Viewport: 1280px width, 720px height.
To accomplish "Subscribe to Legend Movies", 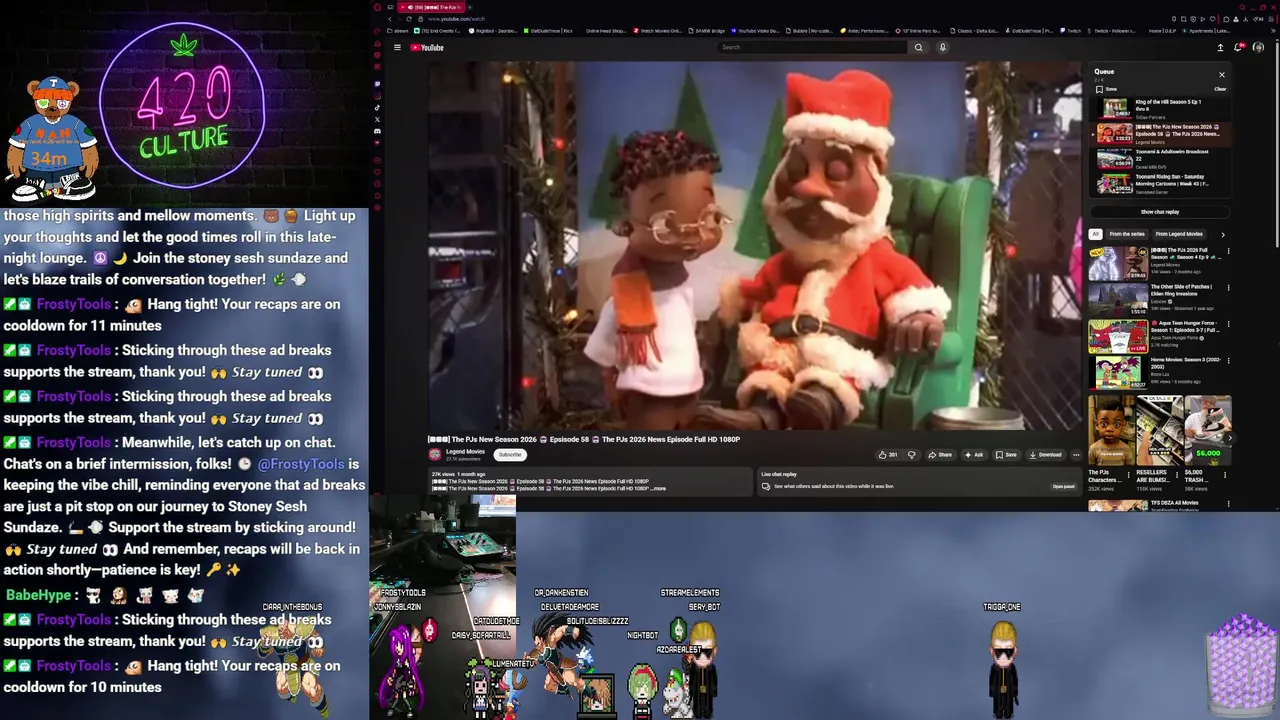I will [510, 455].
